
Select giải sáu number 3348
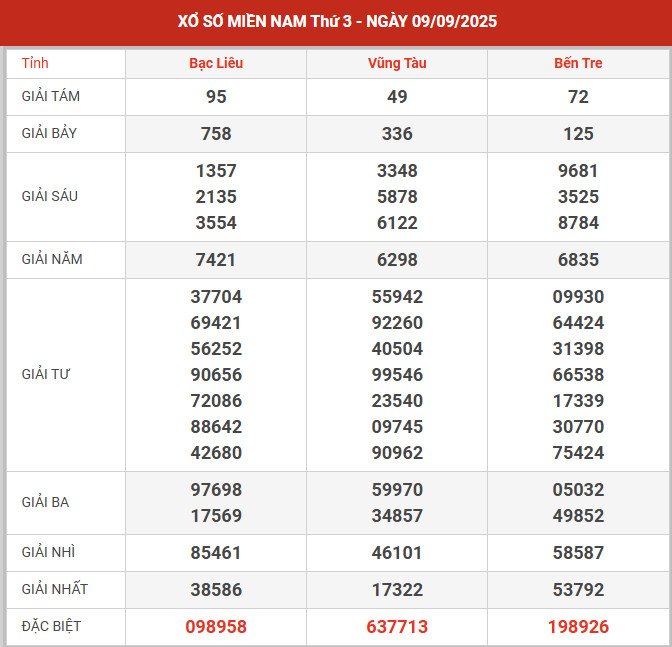click(397, 171)
